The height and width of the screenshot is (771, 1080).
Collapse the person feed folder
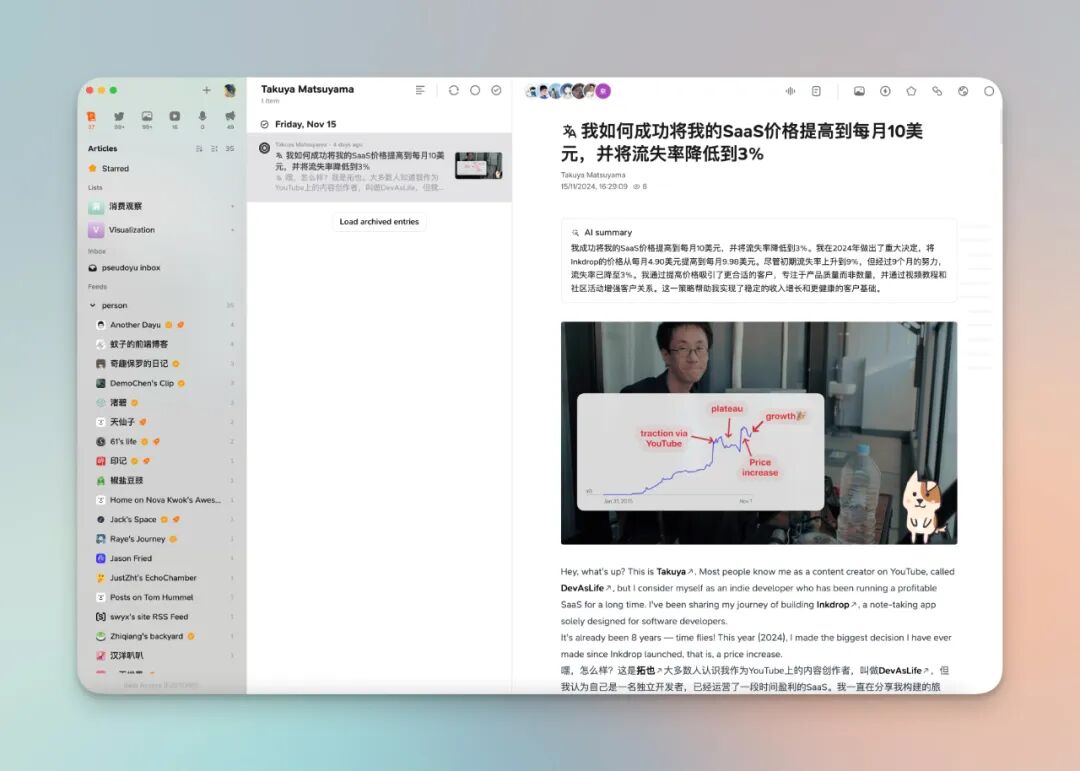(x=92, y=305)
